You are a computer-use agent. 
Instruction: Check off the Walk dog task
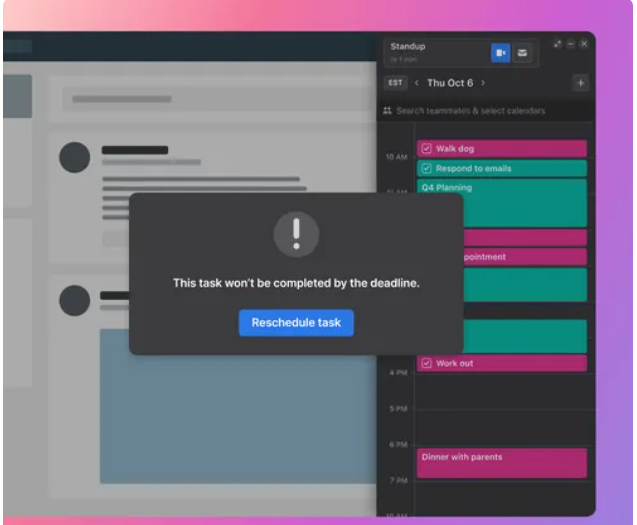(x=426, y=149)
